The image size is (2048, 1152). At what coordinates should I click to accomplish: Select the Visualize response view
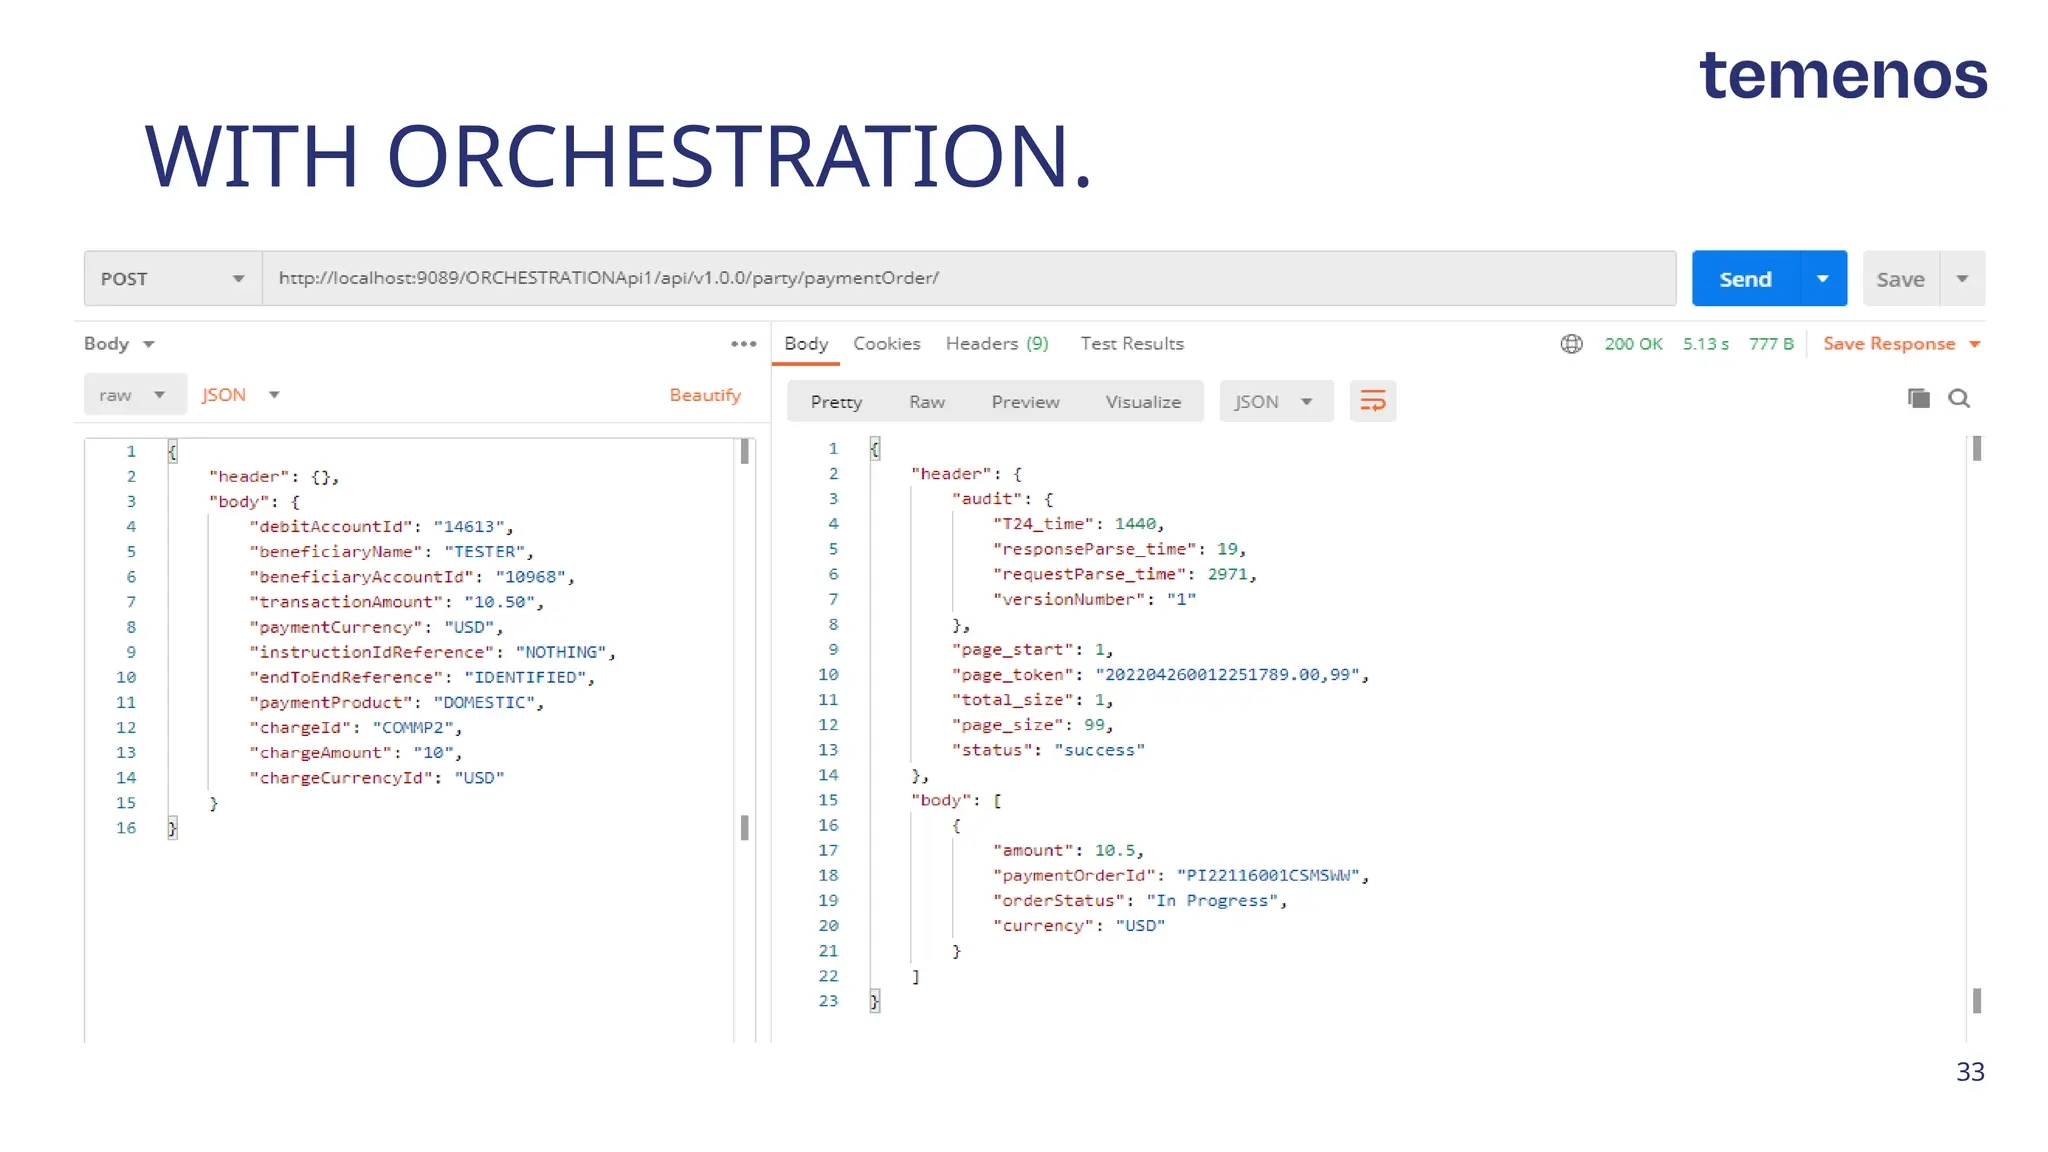[x=1143, y=402]
